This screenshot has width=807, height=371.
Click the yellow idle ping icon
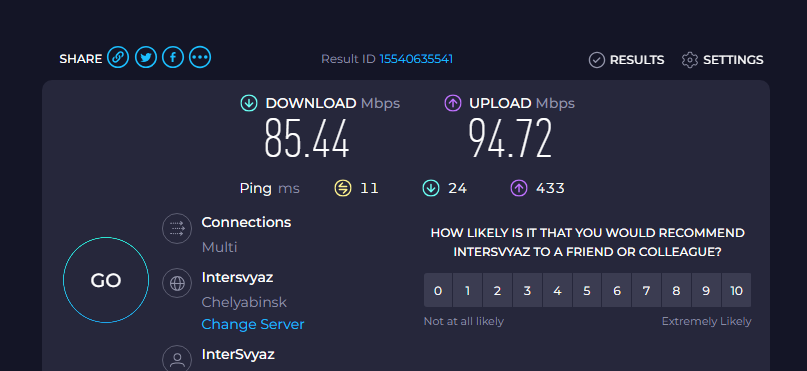[343, 188]
